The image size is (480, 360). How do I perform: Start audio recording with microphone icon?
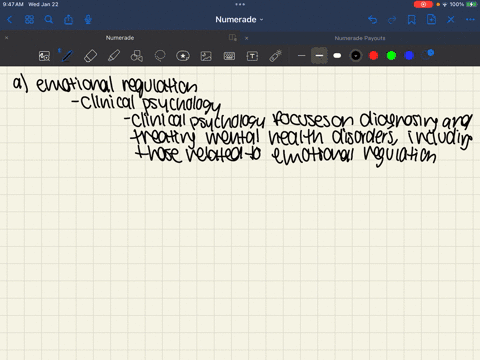tap(88, 20)
